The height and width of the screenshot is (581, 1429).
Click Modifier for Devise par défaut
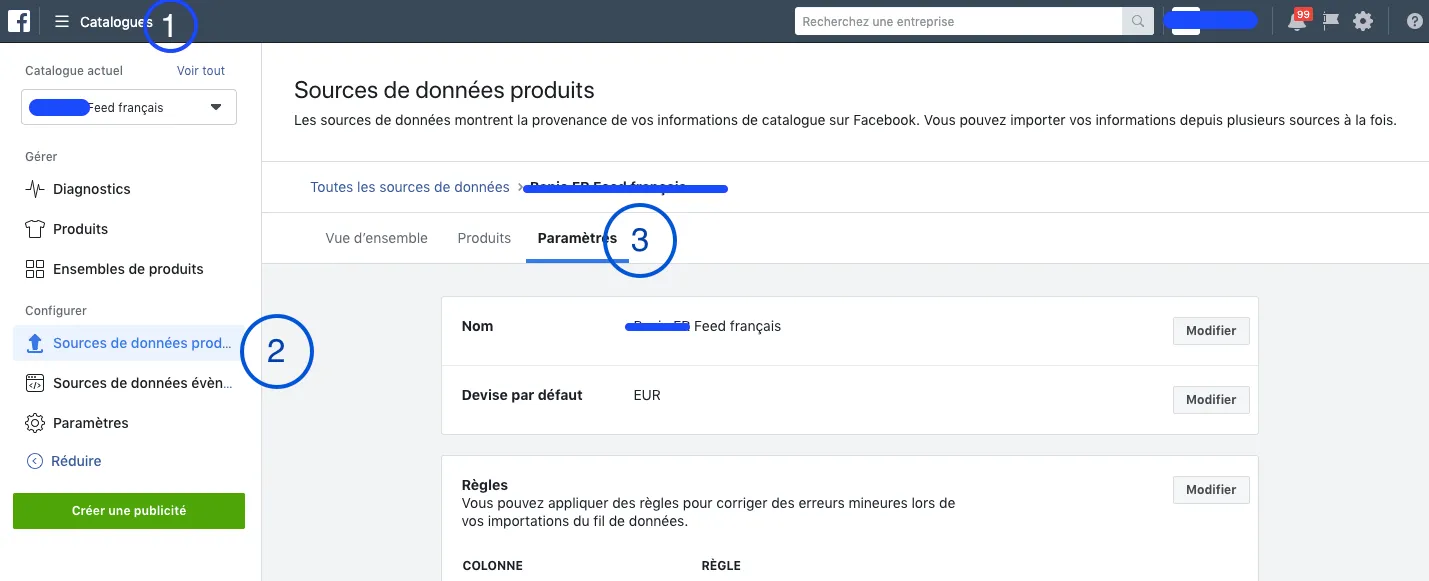coord(1211,399)
